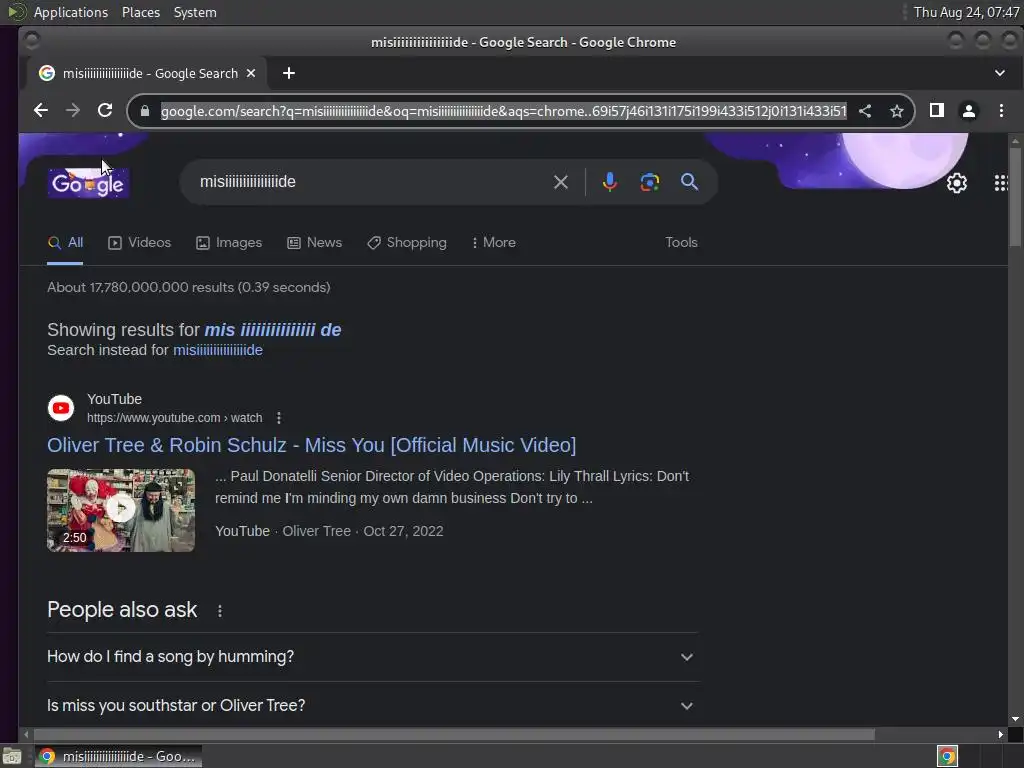Viewport: 1024px width, 768px height.
Task: Click the vertical page scrollbar
Action: pyautogui.click(x=1015, y=198)
